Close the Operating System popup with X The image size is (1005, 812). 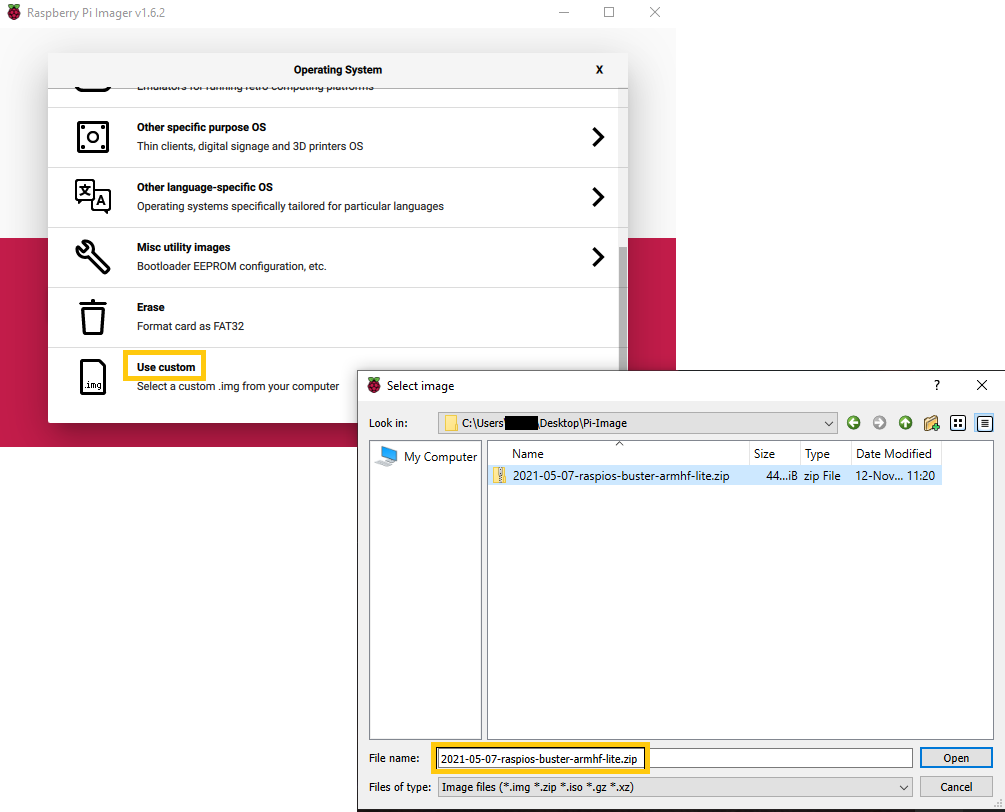tap(599, 70)
